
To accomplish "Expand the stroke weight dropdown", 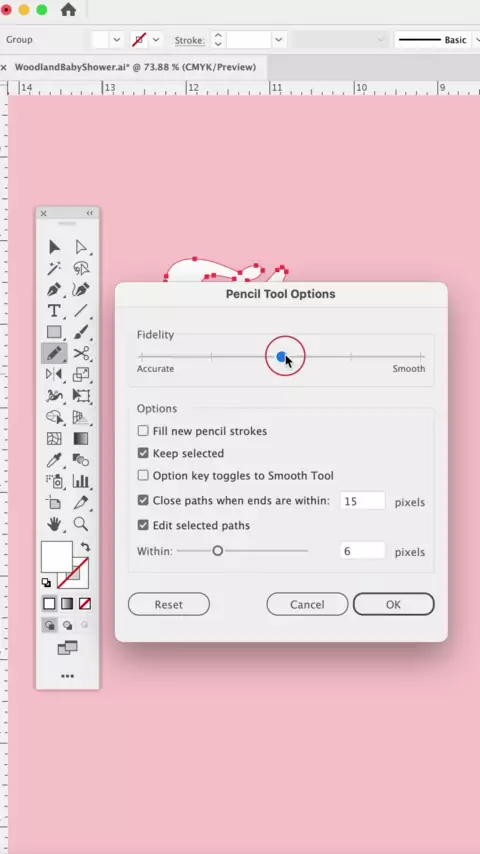I will [x=278, y=40].
